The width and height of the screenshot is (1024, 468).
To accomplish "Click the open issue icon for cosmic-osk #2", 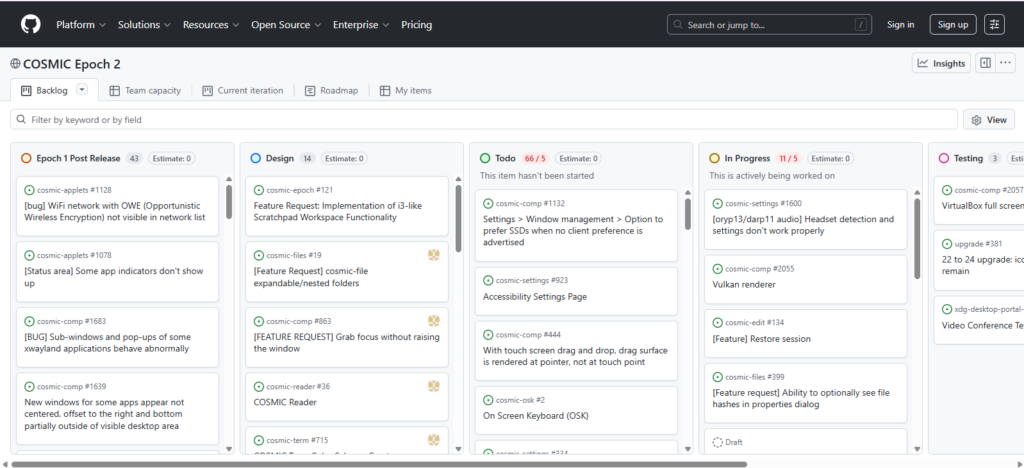I will 488,400.
